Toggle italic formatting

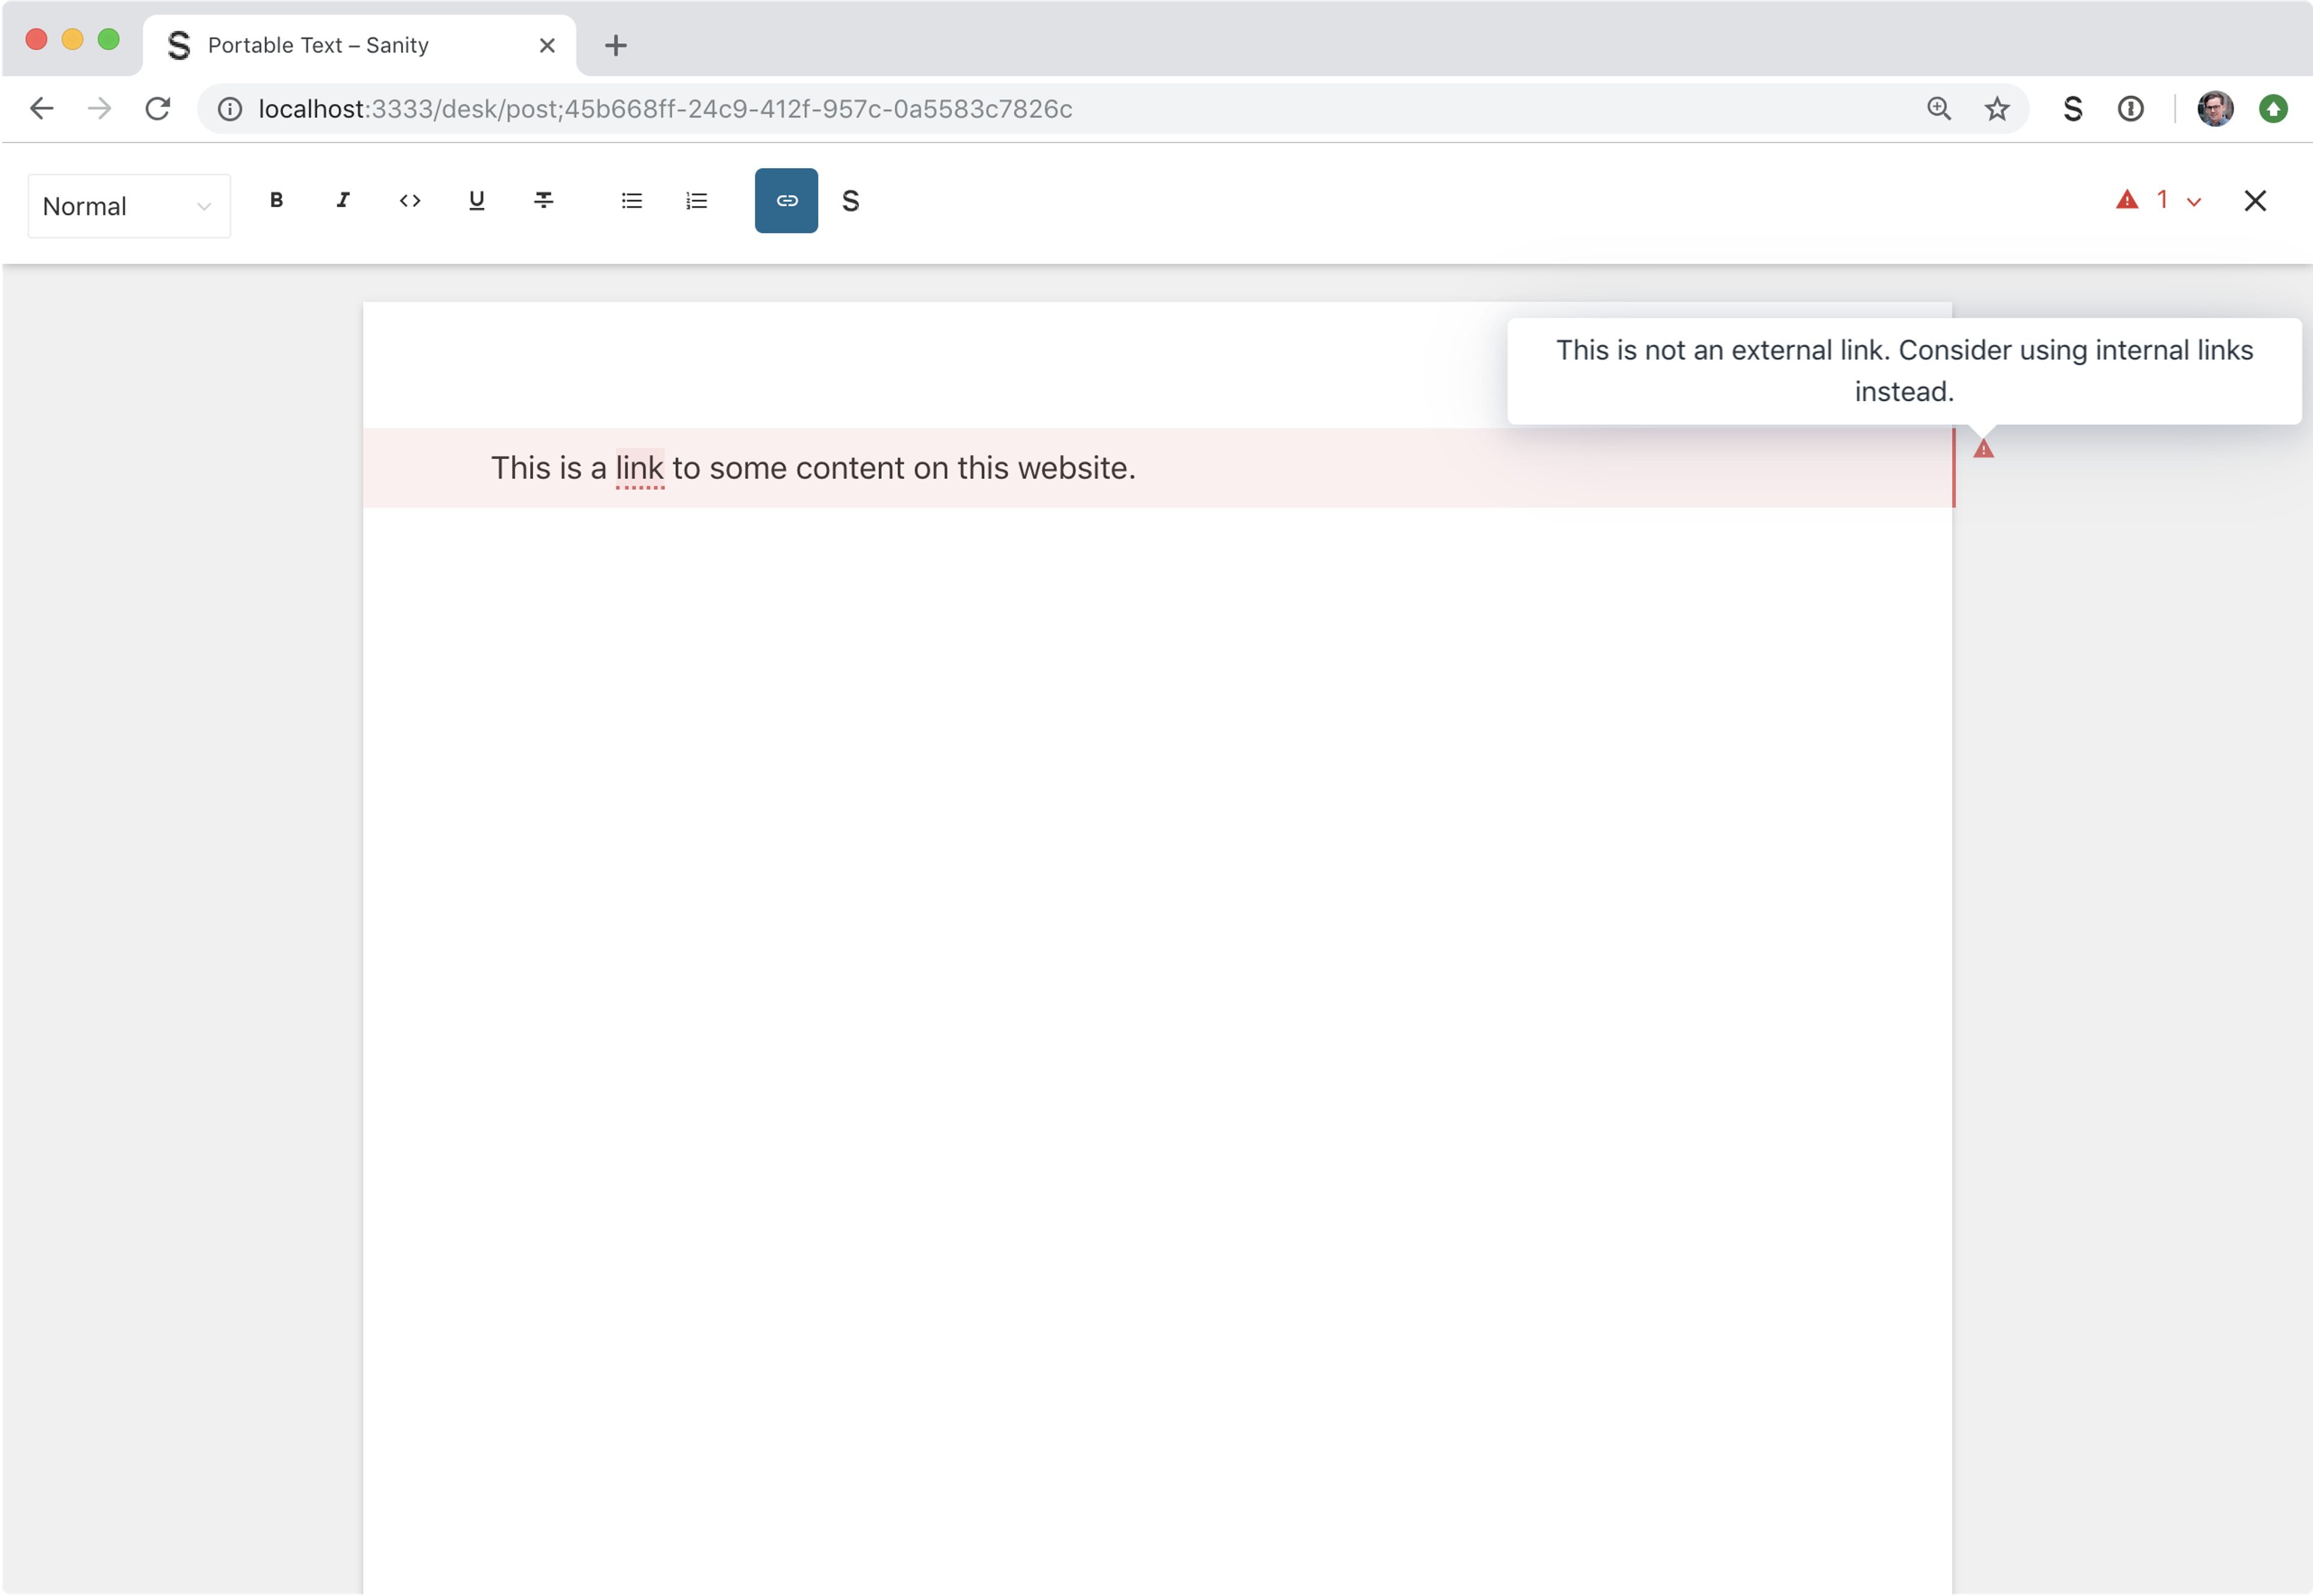[343, 200]
